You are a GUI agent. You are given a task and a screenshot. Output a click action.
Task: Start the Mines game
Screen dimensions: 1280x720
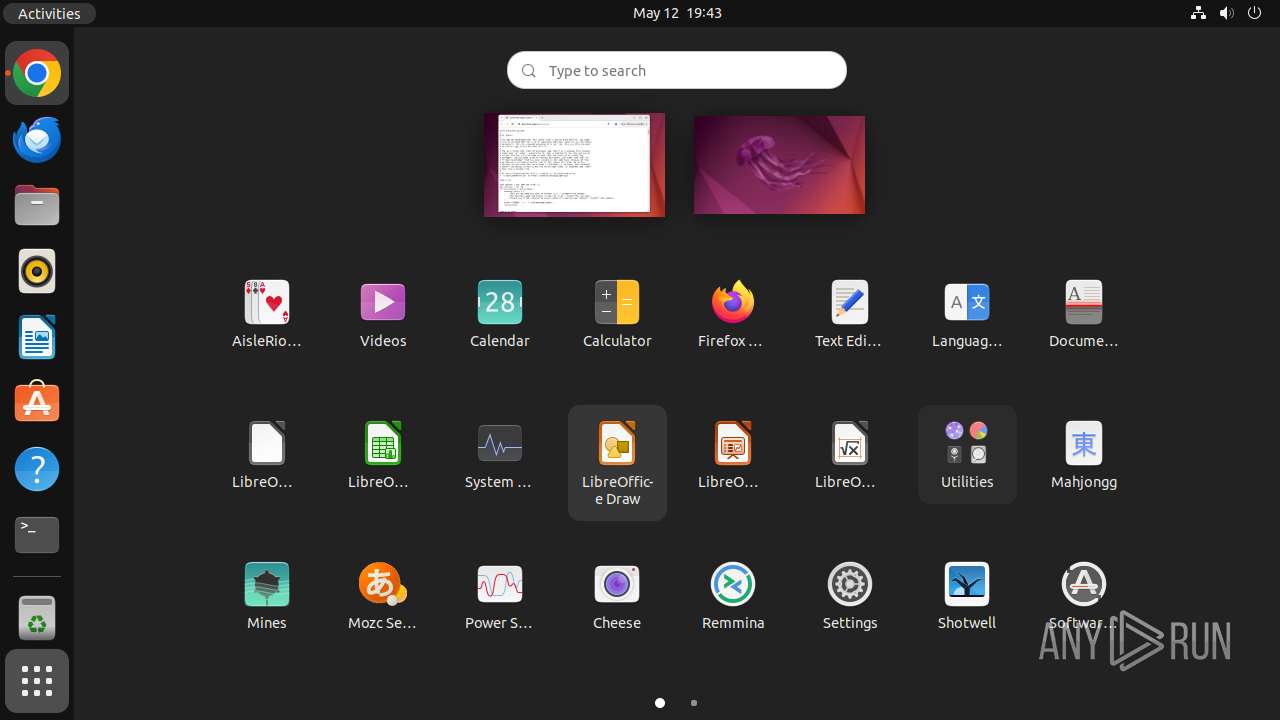[267, 595]
